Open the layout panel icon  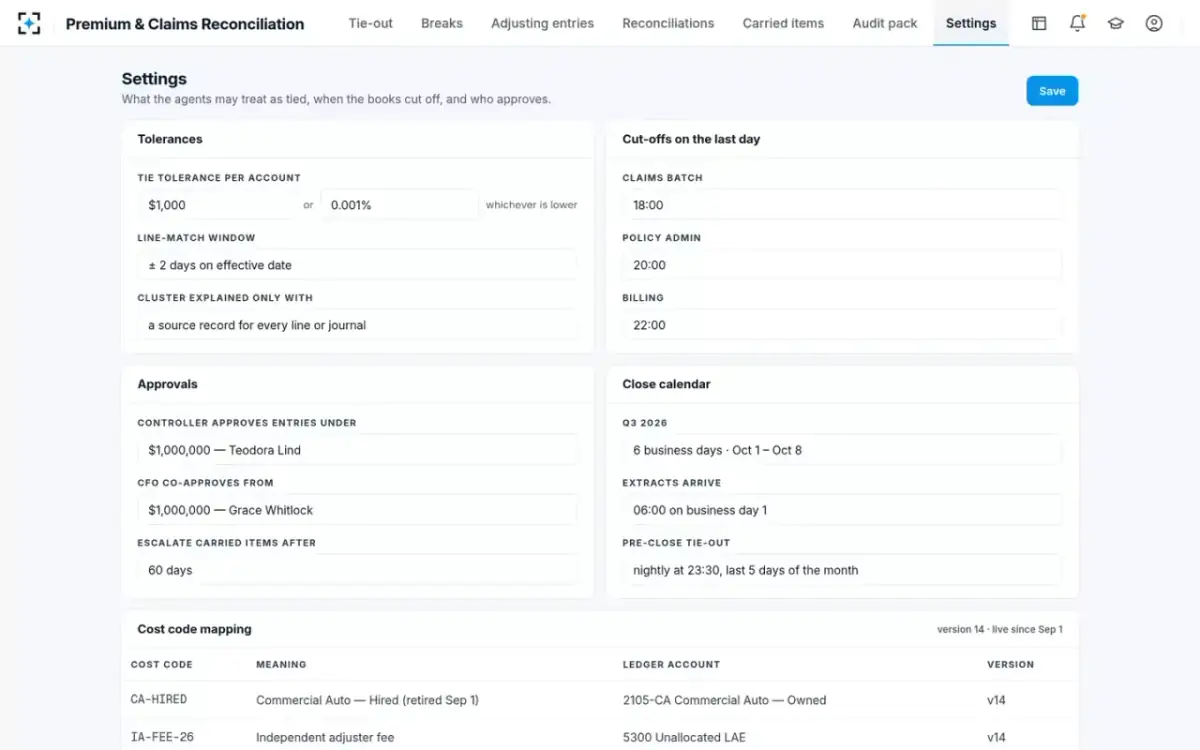[1039, 23]
